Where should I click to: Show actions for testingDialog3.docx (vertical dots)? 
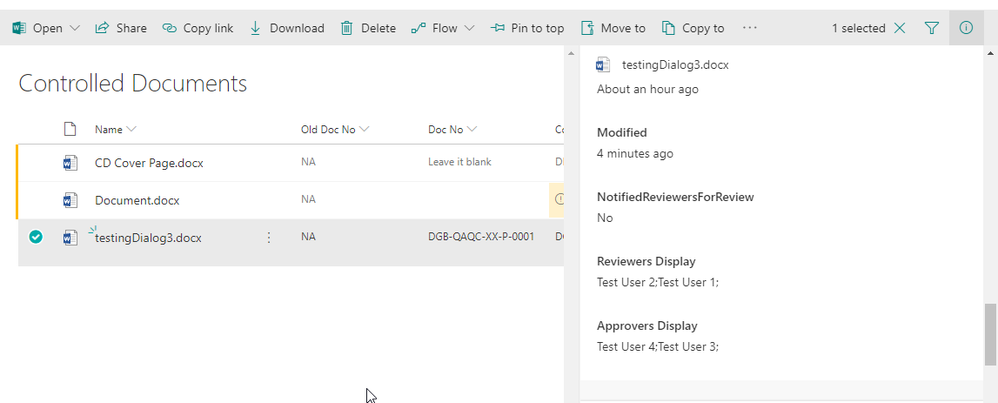click(269, 237)
